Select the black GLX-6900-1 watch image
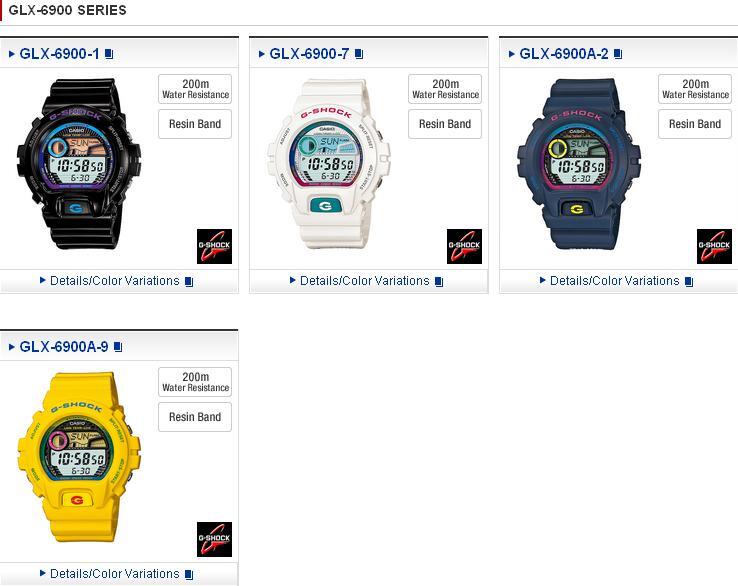 [79, 164]
